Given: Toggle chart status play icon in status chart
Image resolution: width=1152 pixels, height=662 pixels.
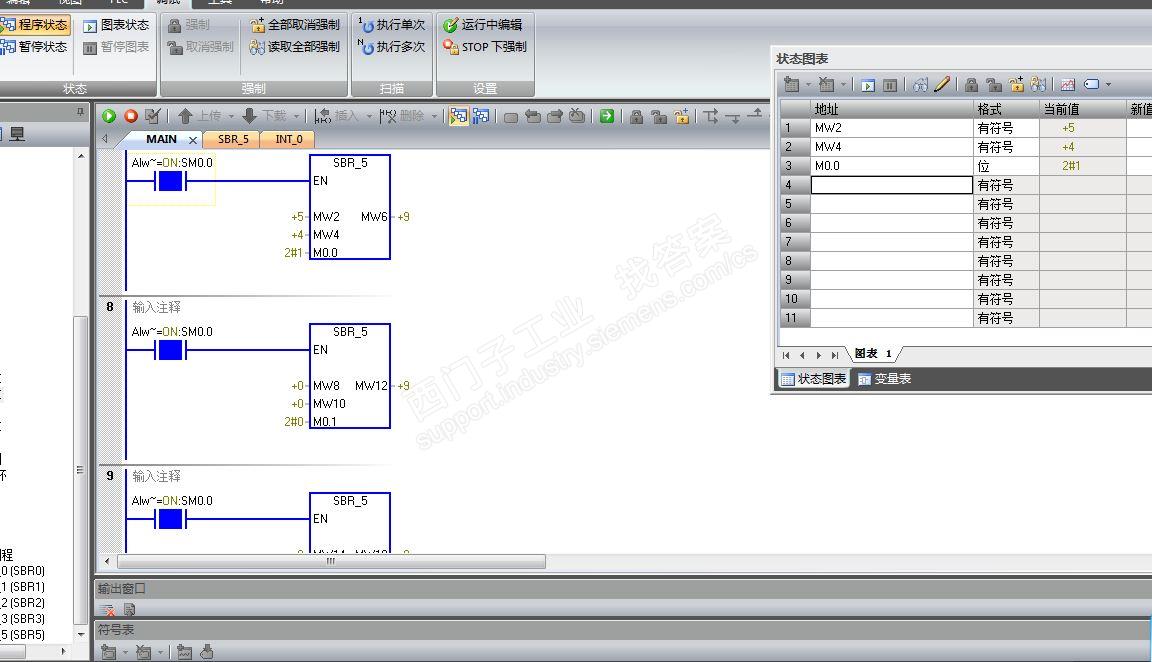Looking at the screenshot, I should tap(868, 85).
